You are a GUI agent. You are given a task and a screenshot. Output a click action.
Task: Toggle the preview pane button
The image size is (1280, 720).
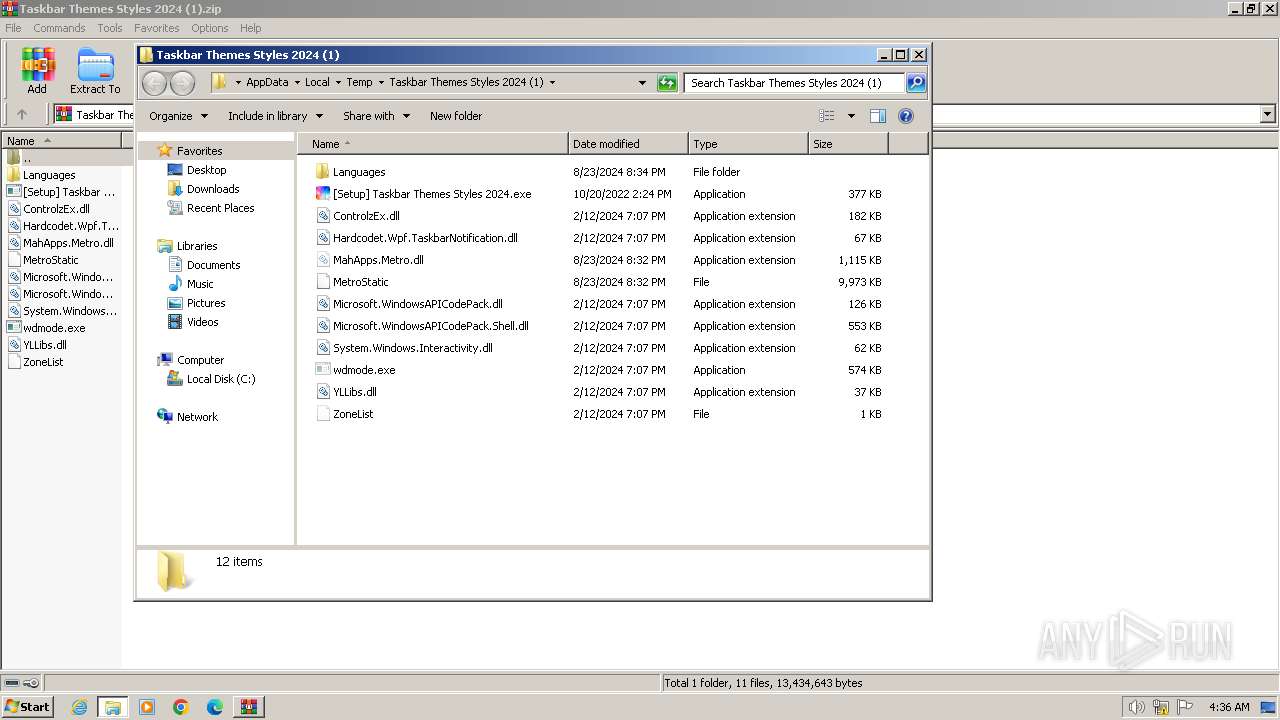tap(877, 116)
